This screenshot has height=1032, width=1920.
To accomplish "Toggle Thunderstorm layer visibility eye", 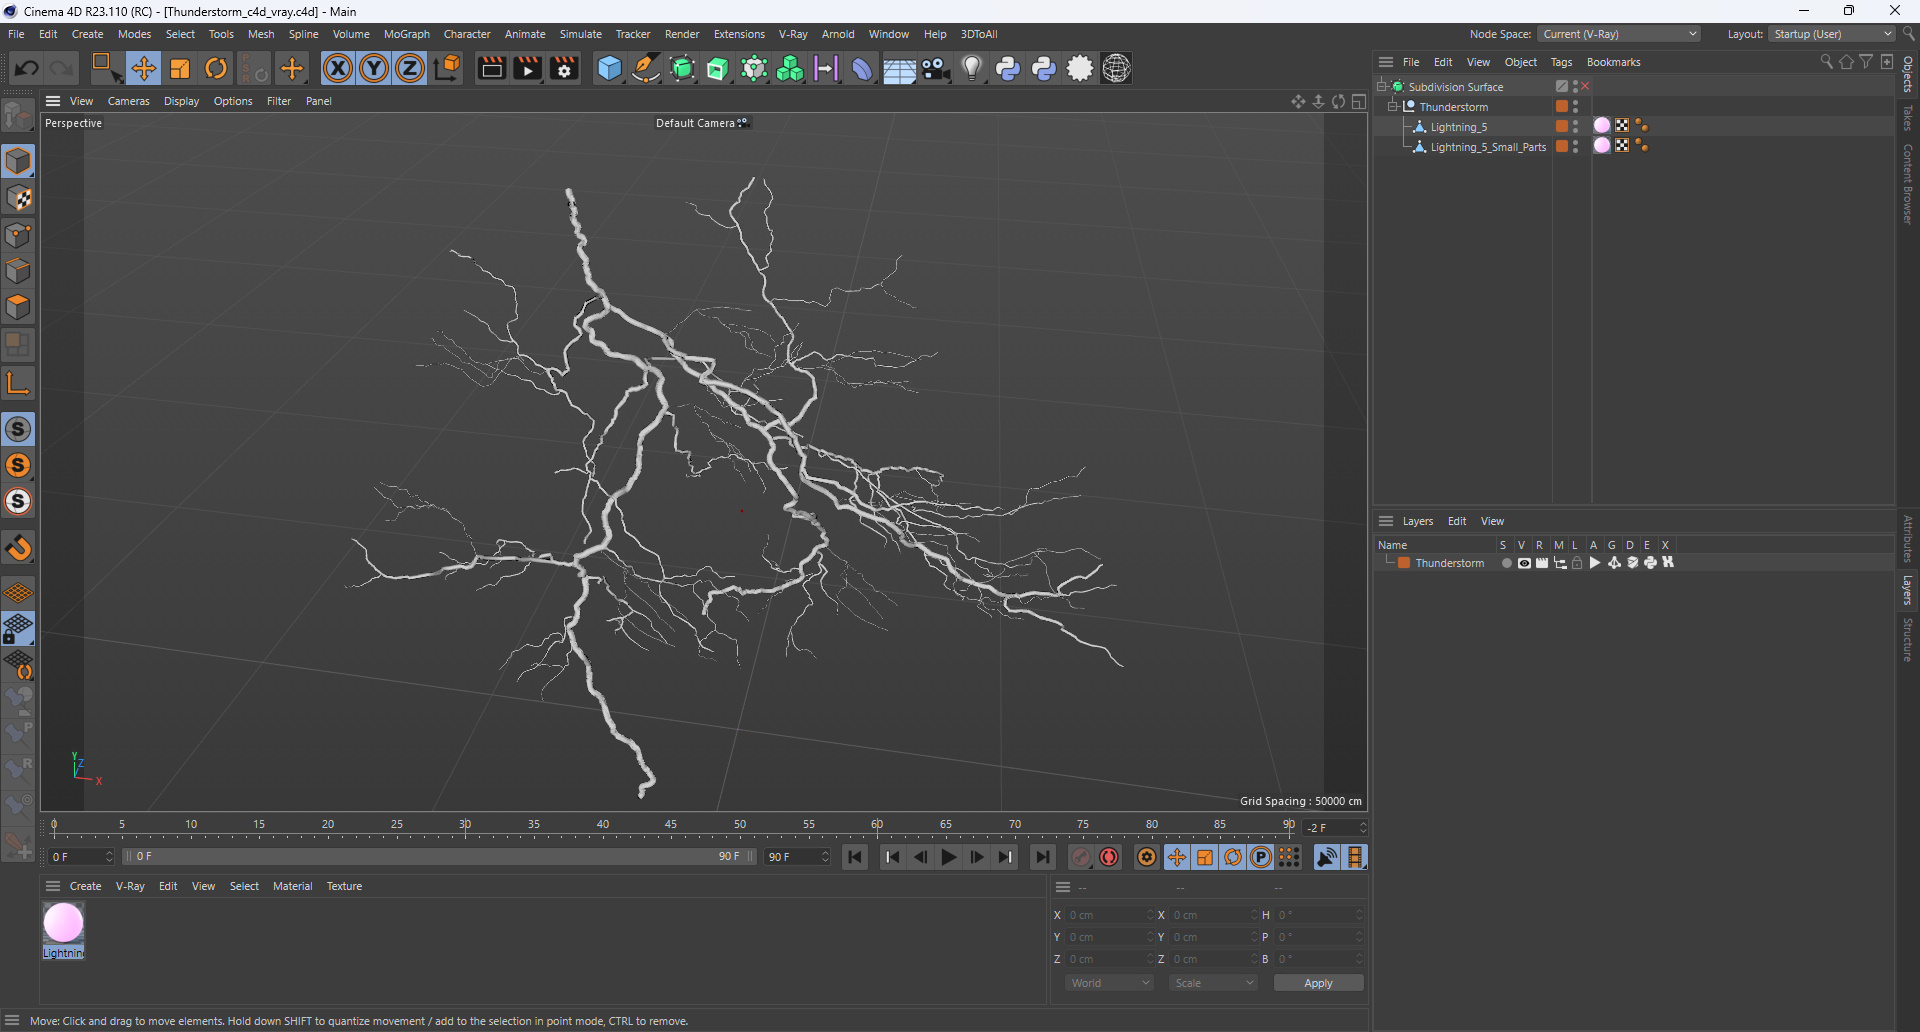I will pos(1524,563).
